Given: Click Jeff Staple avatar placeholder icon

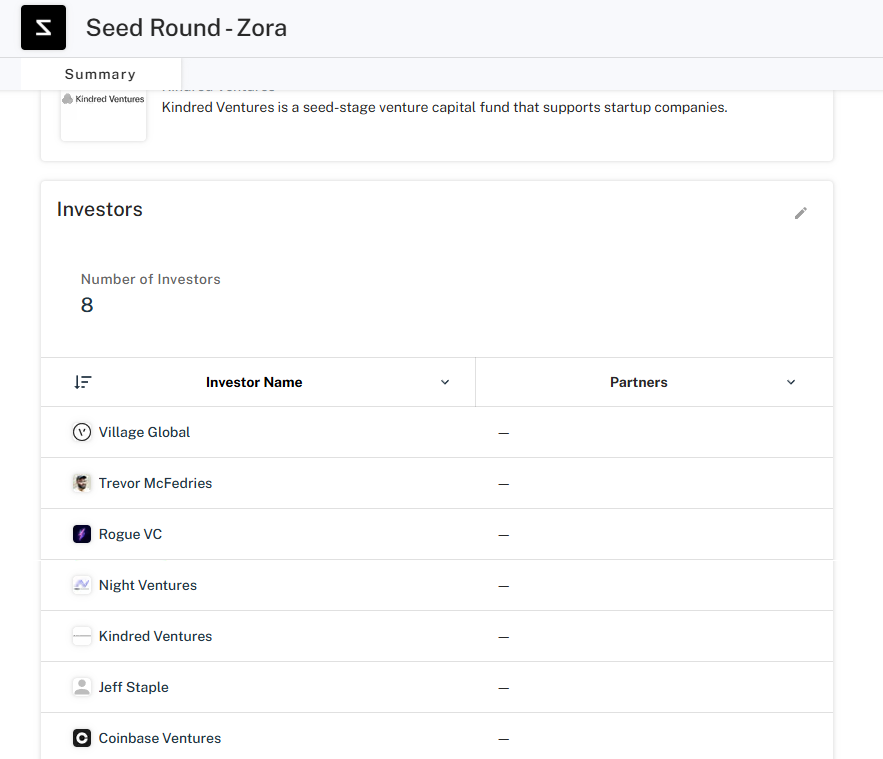Looking at the screenshot, I should (82, 687).
